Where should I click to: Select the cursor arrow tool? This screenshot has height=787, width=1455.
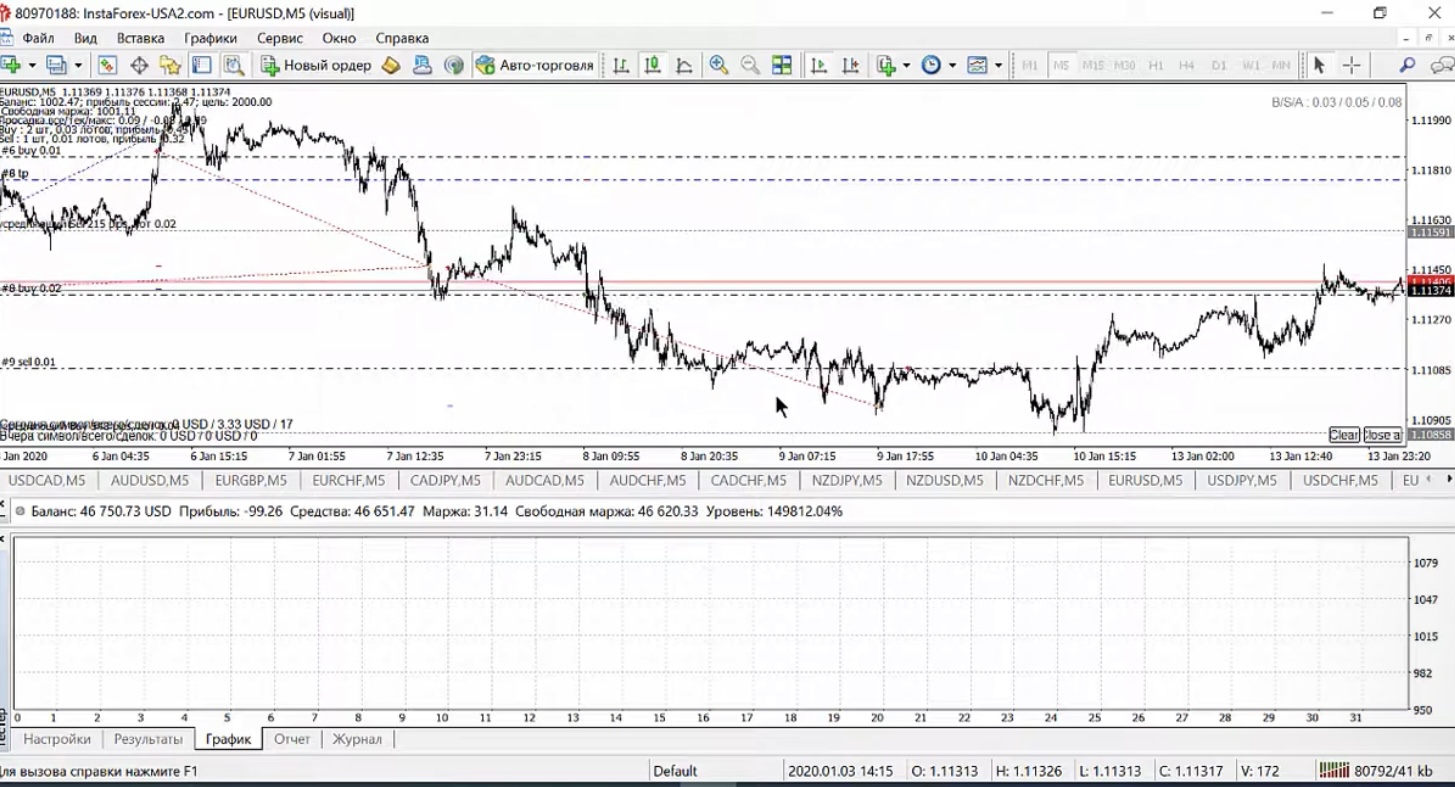(x=1318, y=65)
